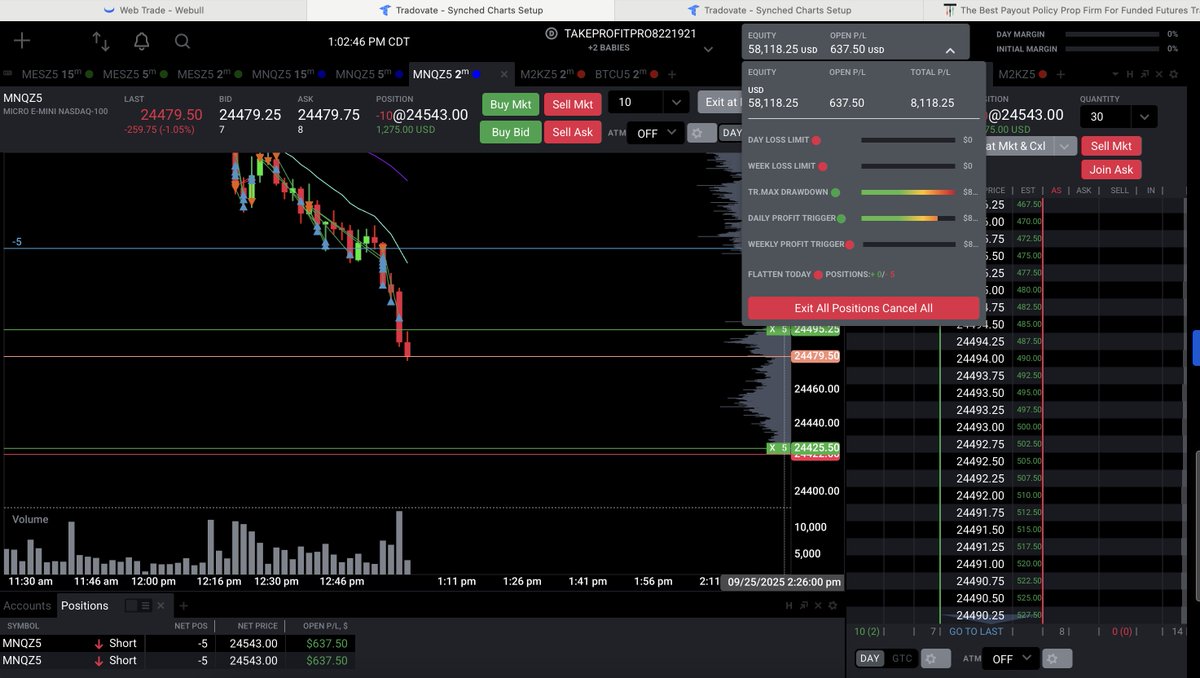Click the Exit All Positions Cancel All button
This screenshot has height=678, width=1200.
(x=862, y=308)
